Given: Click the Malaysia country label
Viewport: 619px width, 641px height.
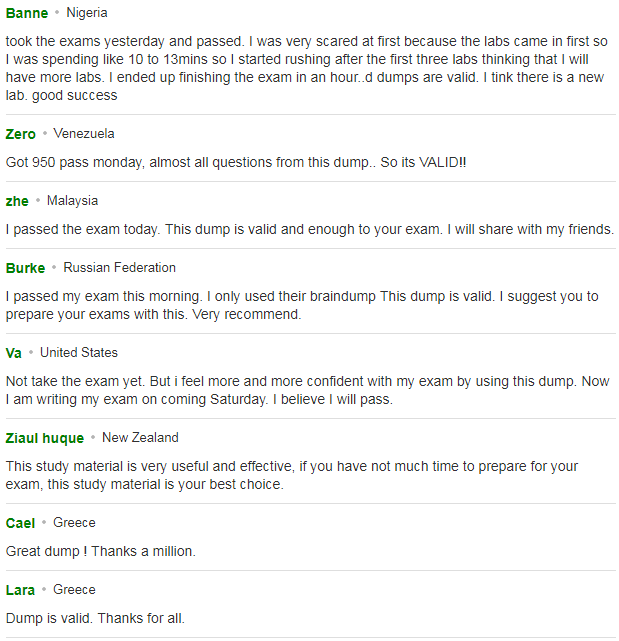Looking at the screenshot, I should point(72,201).
